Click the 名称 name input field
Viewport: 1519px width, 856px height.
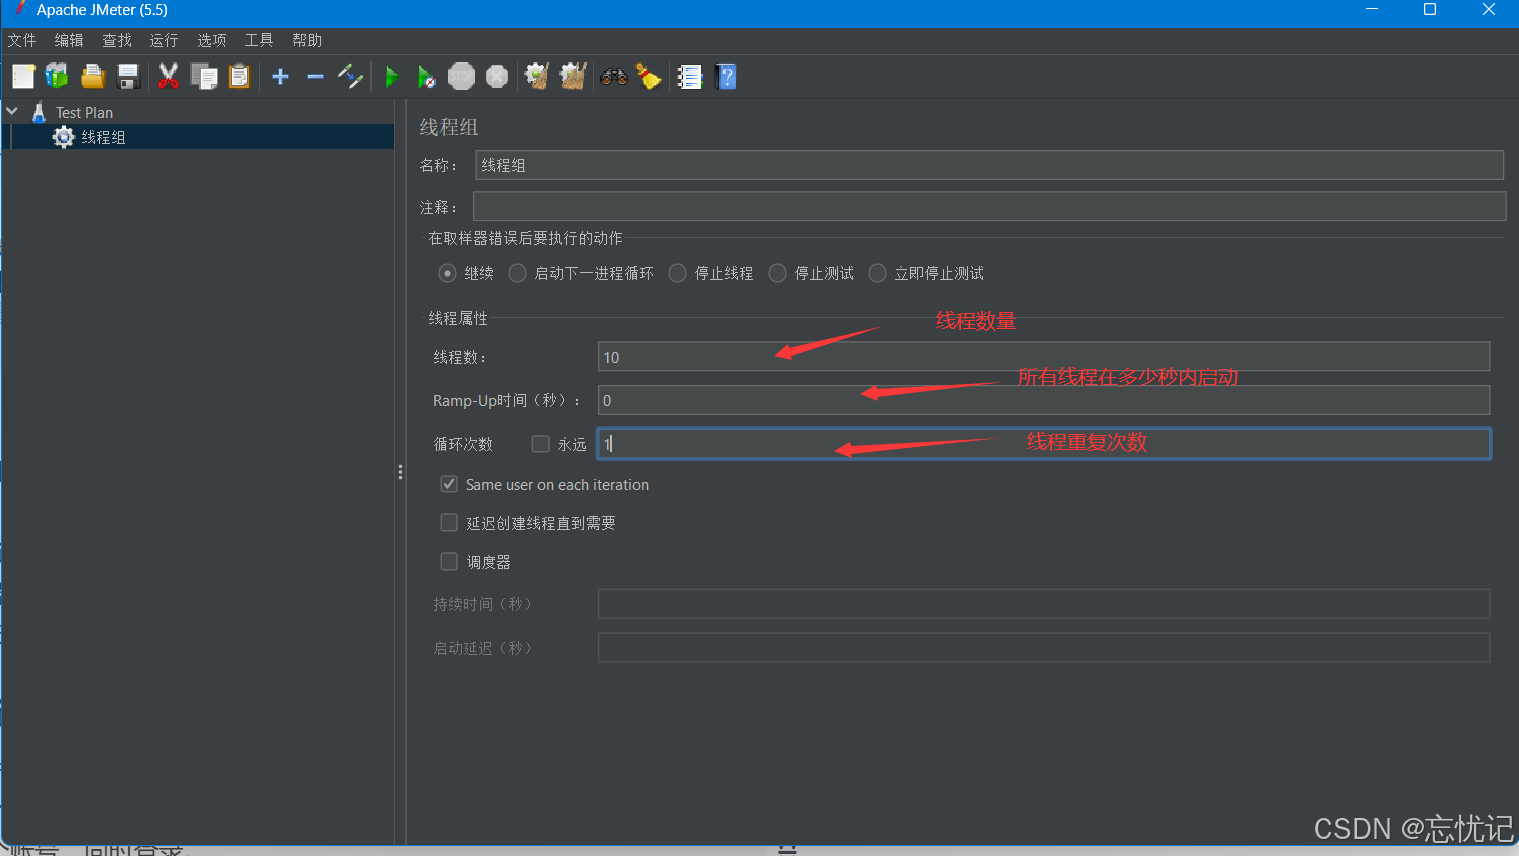tap(989, 165)
